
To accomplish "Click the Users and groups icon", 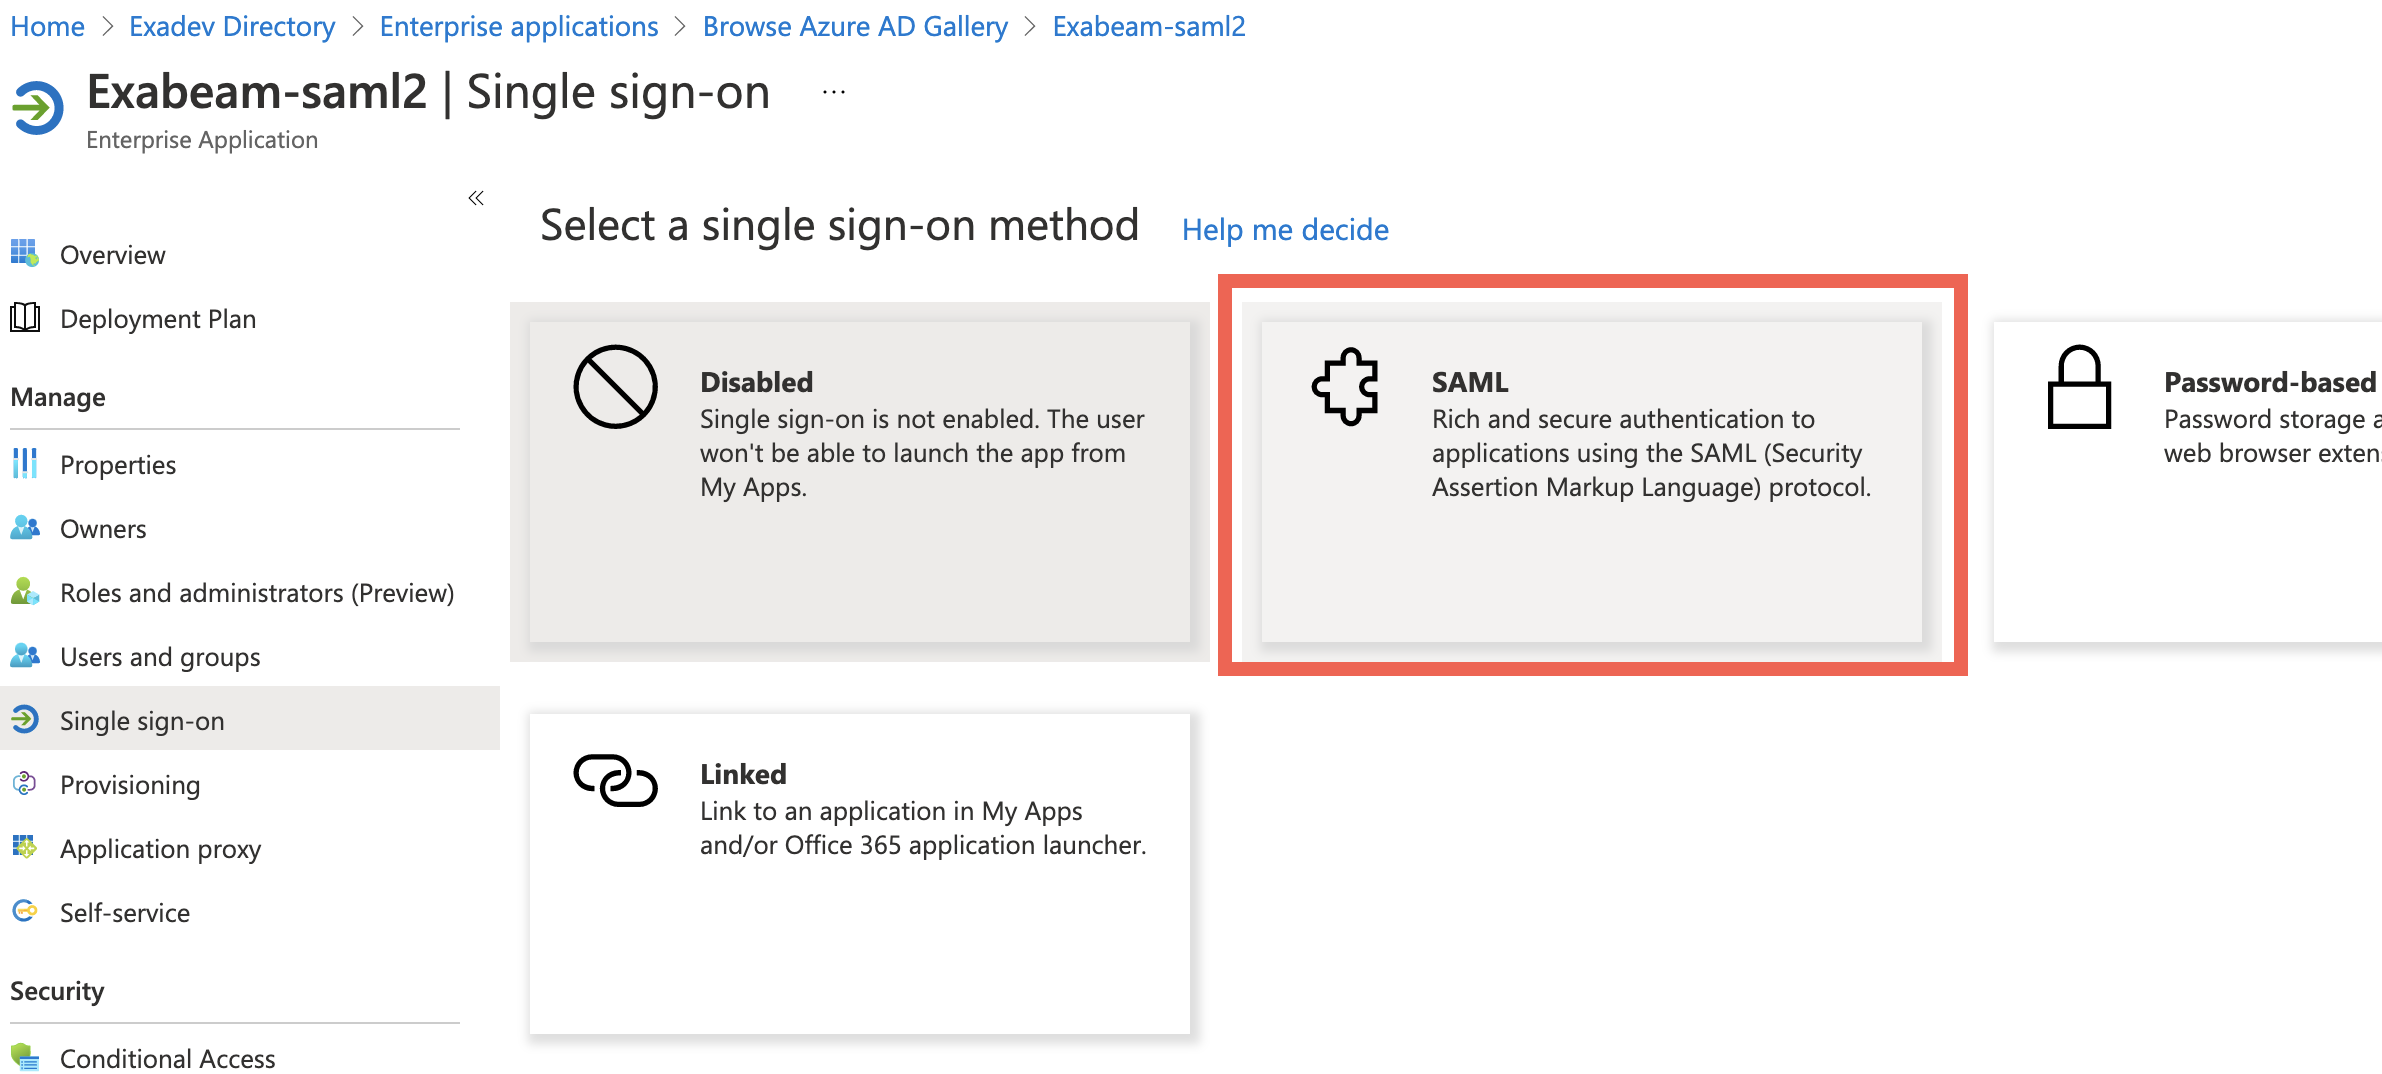I will [x=25, y=655].
